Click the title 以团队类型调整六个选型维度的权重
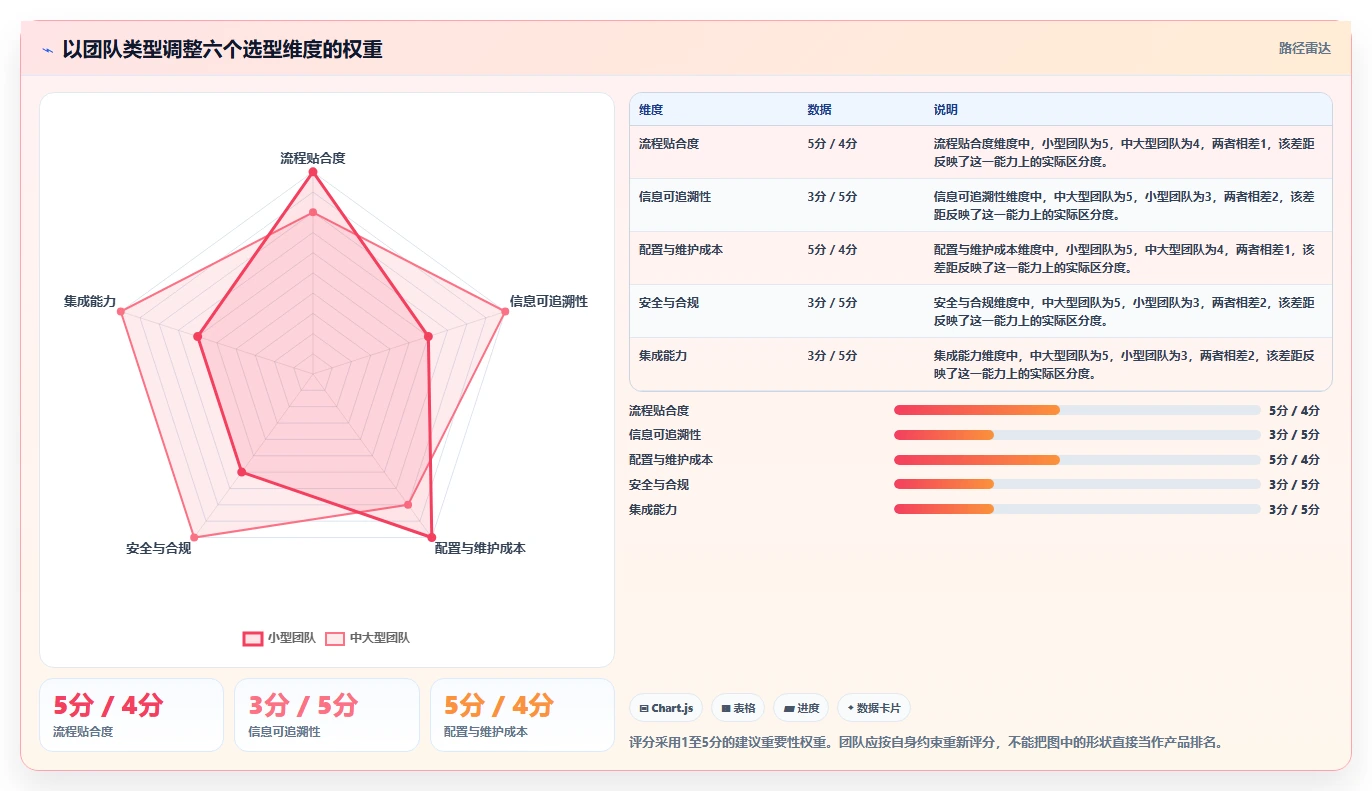1372x791 pixels. [222, 49]
